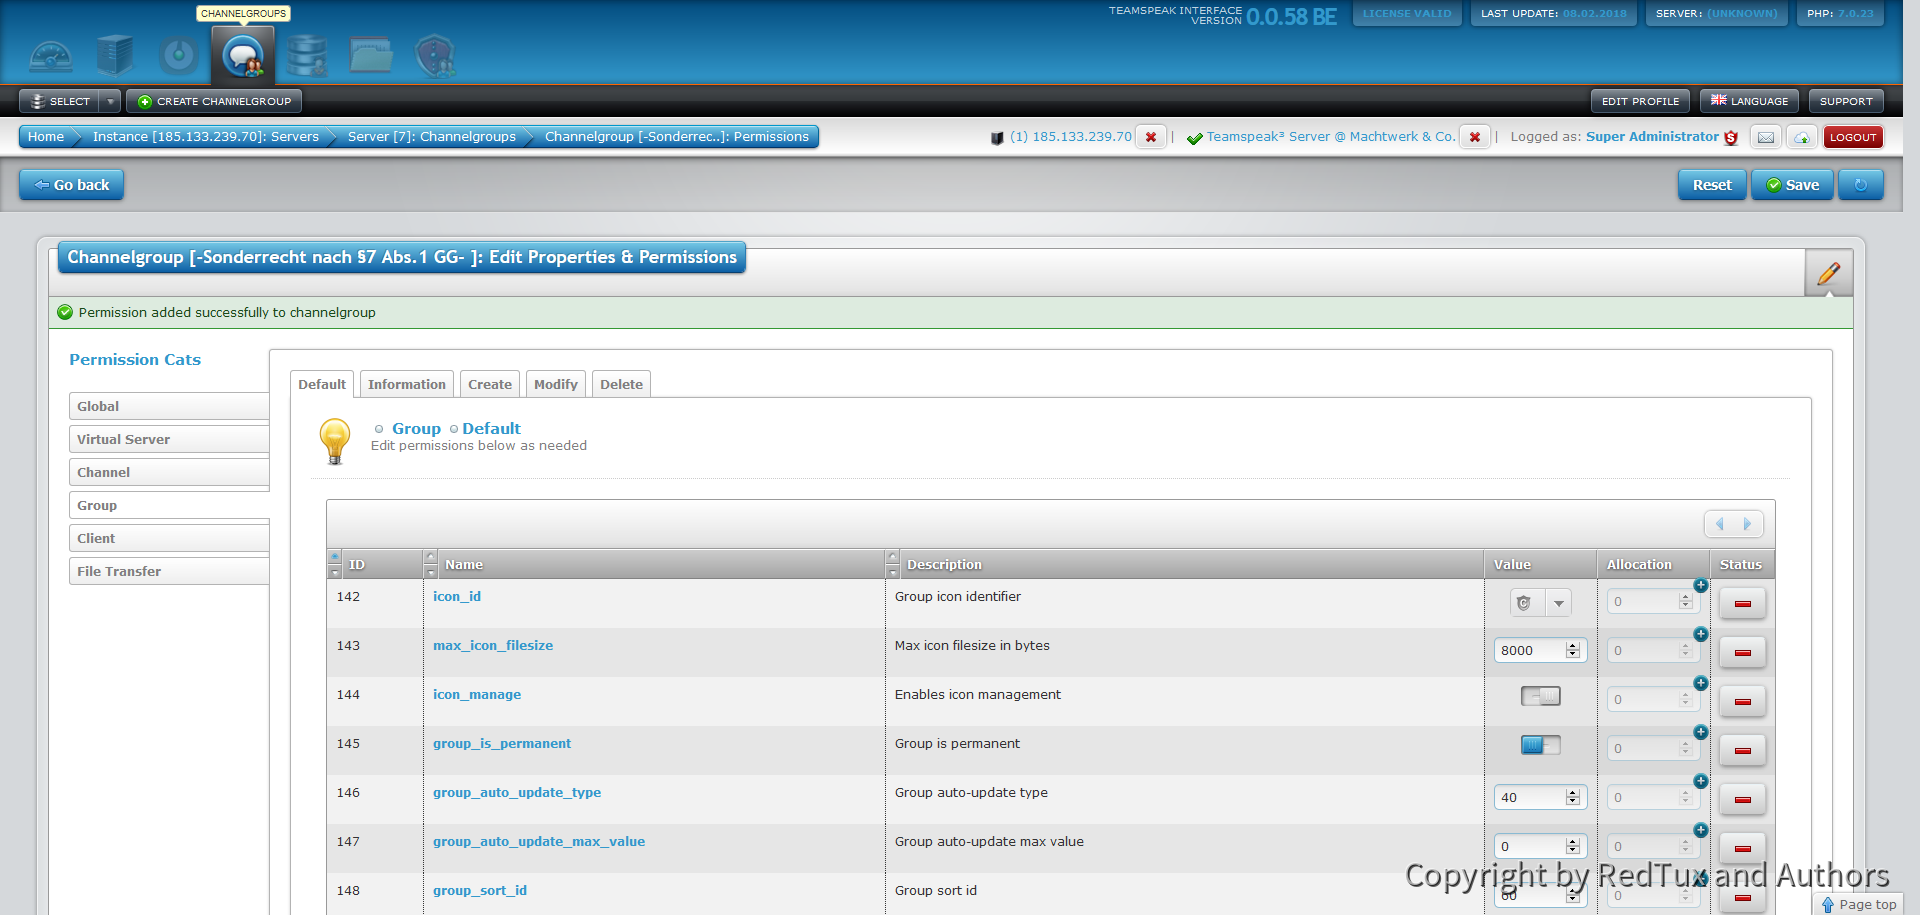Image resolution: width=1920 pixels, height=915 pixels.
Task: Open the Support button
Action: [x=1846, y=101]
